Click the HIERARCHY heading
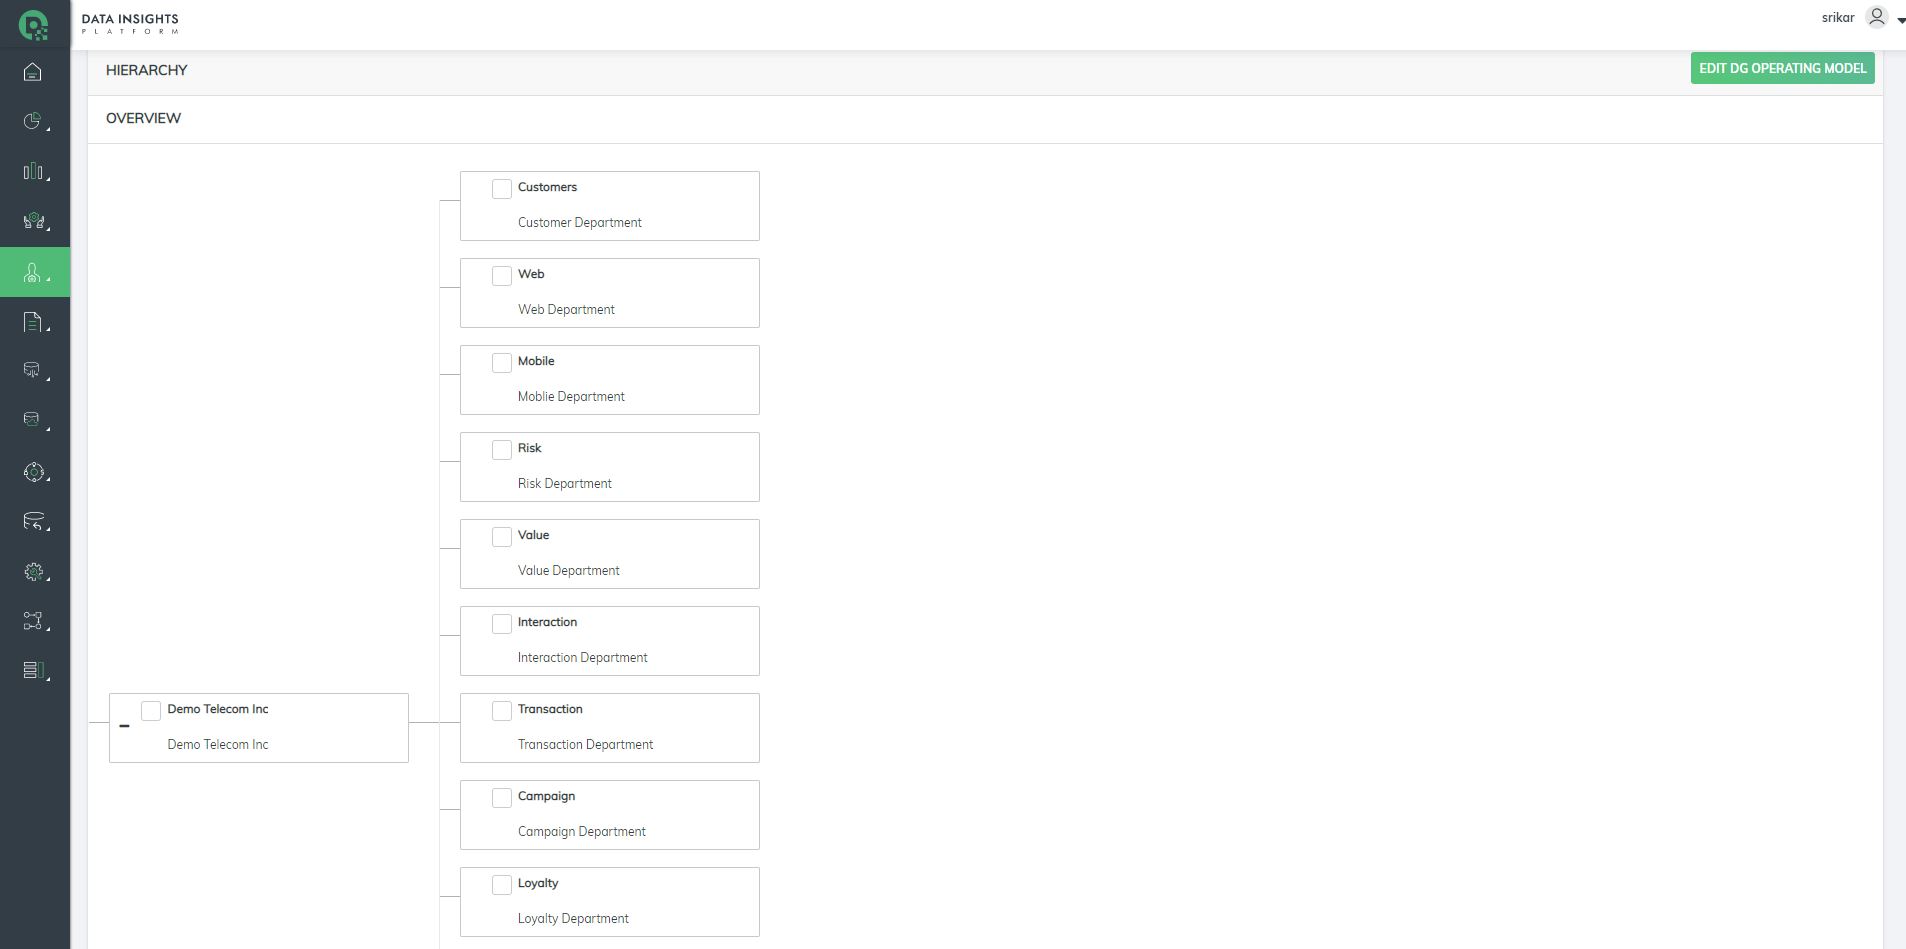Screen dimensions: 1906x949 147,70
